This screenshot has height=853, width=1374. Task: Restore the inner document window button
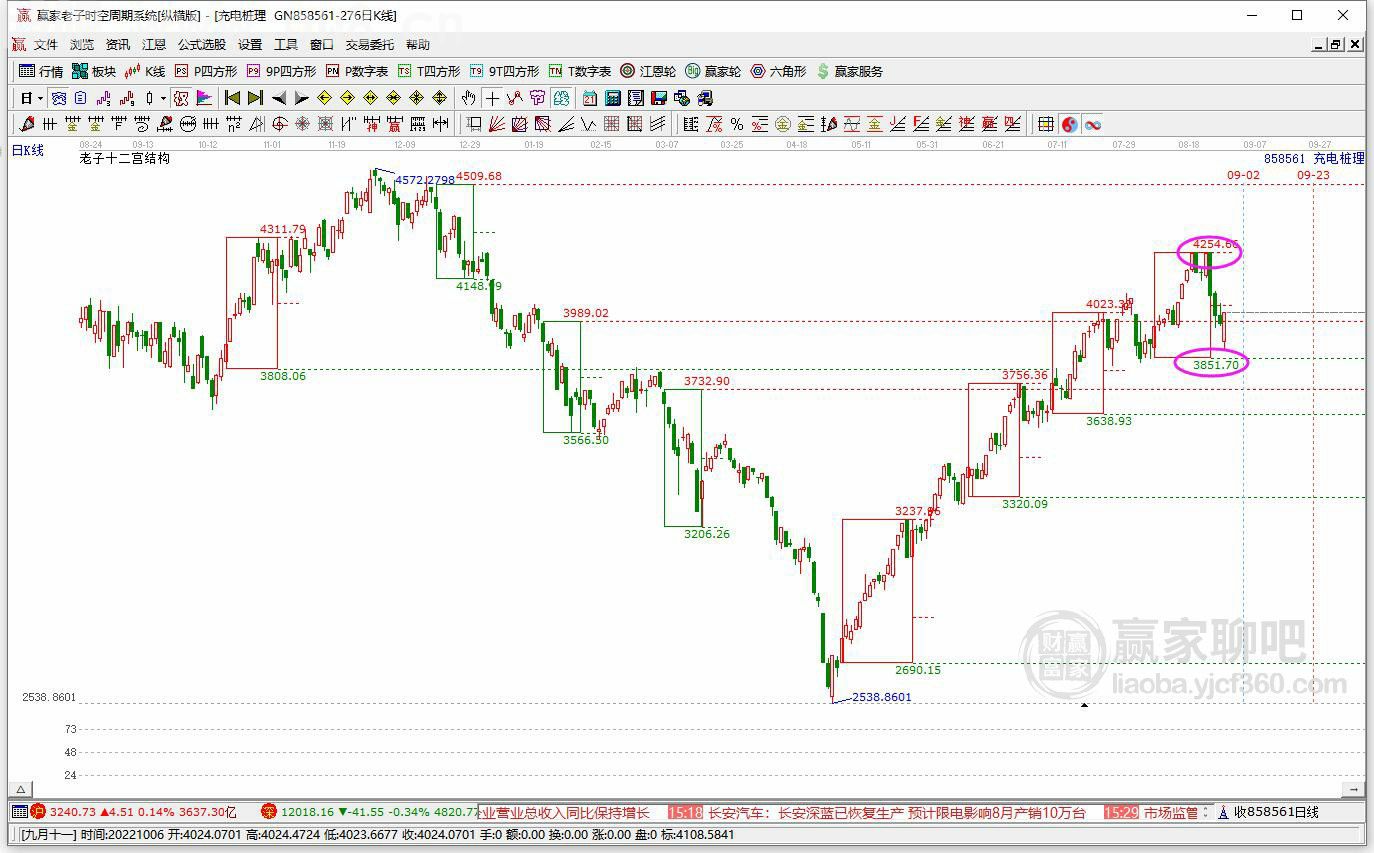point(1337,45)
